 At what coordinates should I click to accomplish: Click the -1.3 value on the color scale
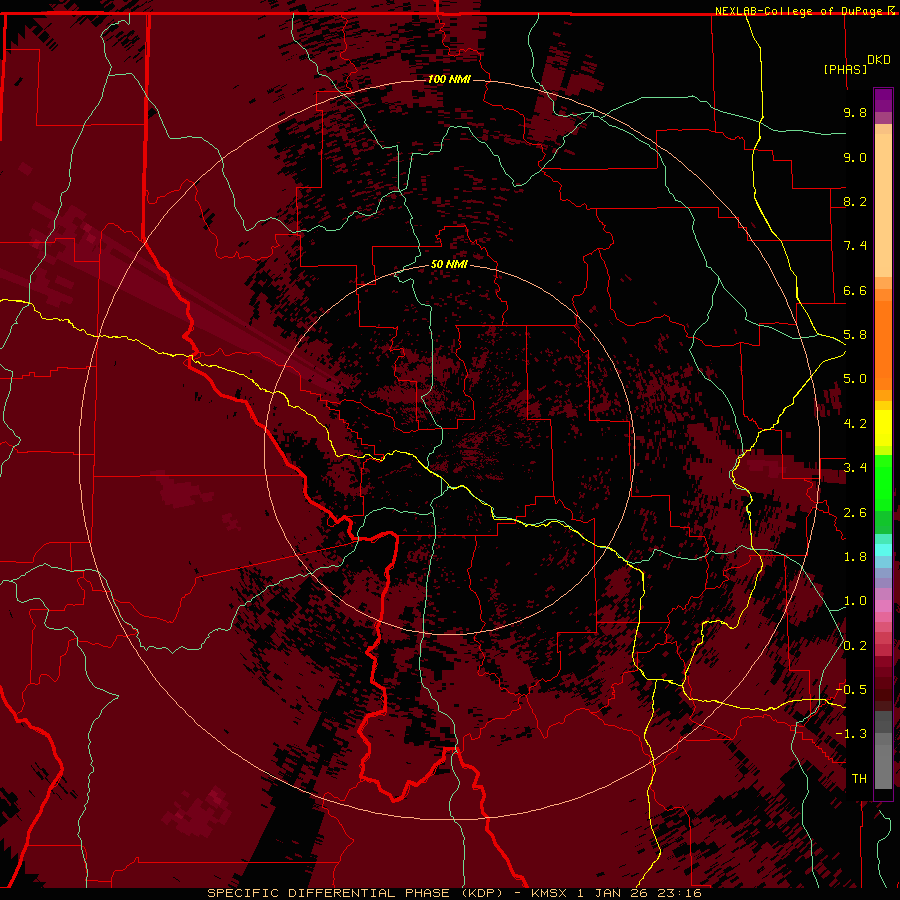pyautogui.click(x=851, y=734)
